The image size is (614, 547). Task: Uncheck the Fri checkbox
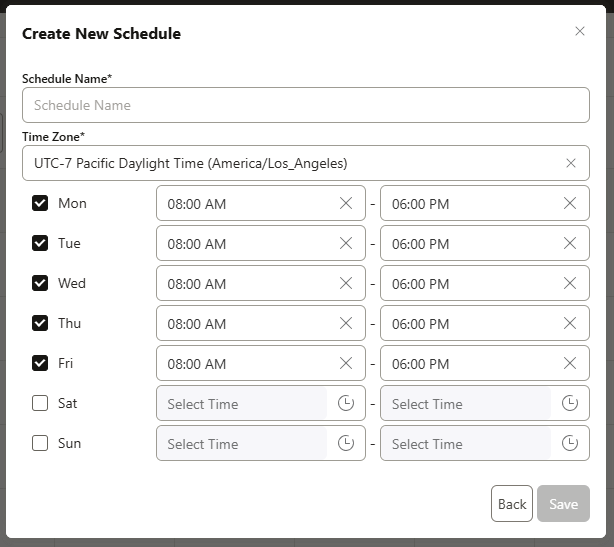pyautogui.click(x=40, y=363)
